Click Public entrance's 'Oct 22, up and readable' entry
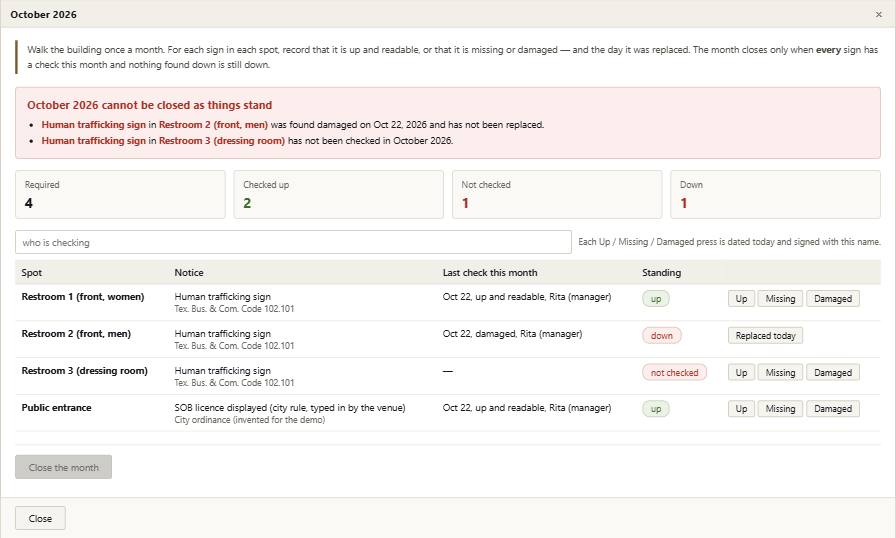The width and height of the screenshot is (896, 538). pos(527,407)
